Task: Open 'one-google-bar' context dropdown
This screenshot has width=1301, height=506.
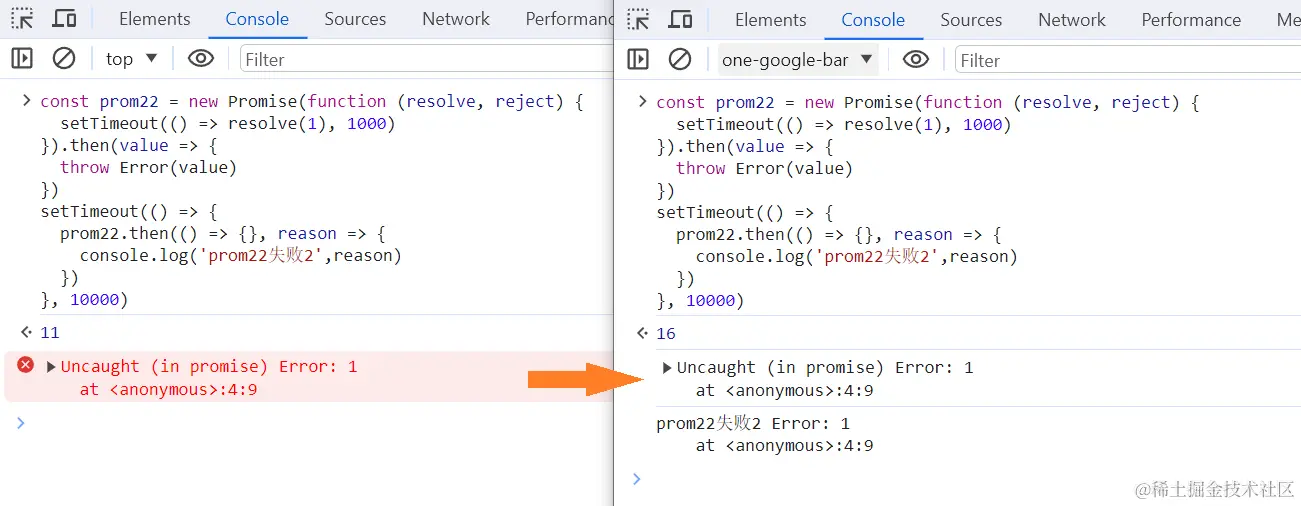Action: click(798, 60)
